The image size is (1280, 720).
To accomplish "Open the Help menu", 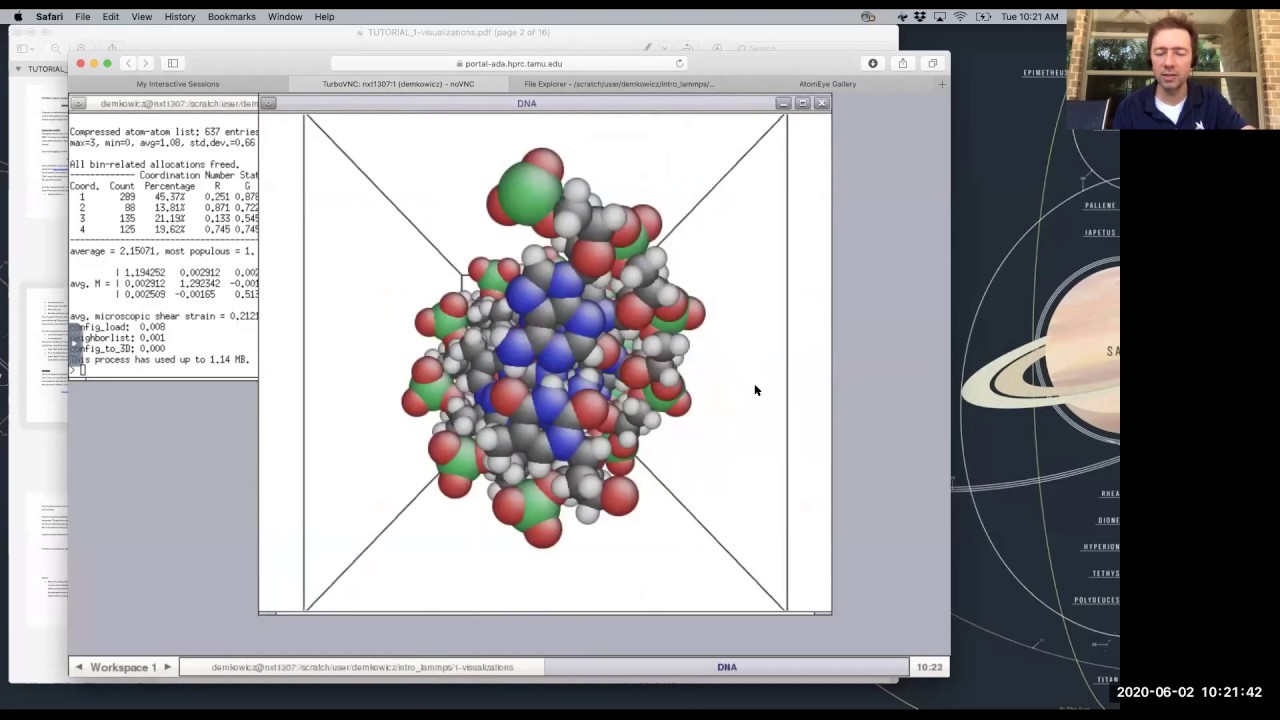I will coord(324,16).
